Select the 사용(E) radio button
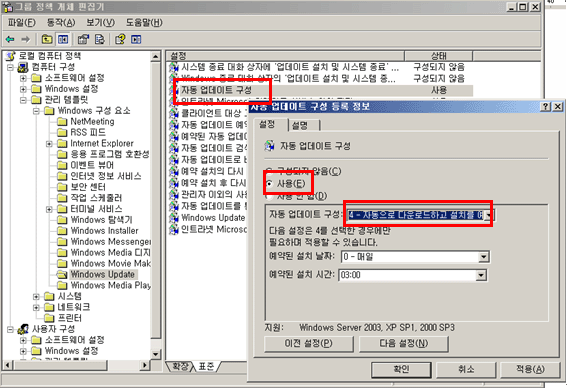This screenshot has height=389, width=567. [x=269, y=183]
